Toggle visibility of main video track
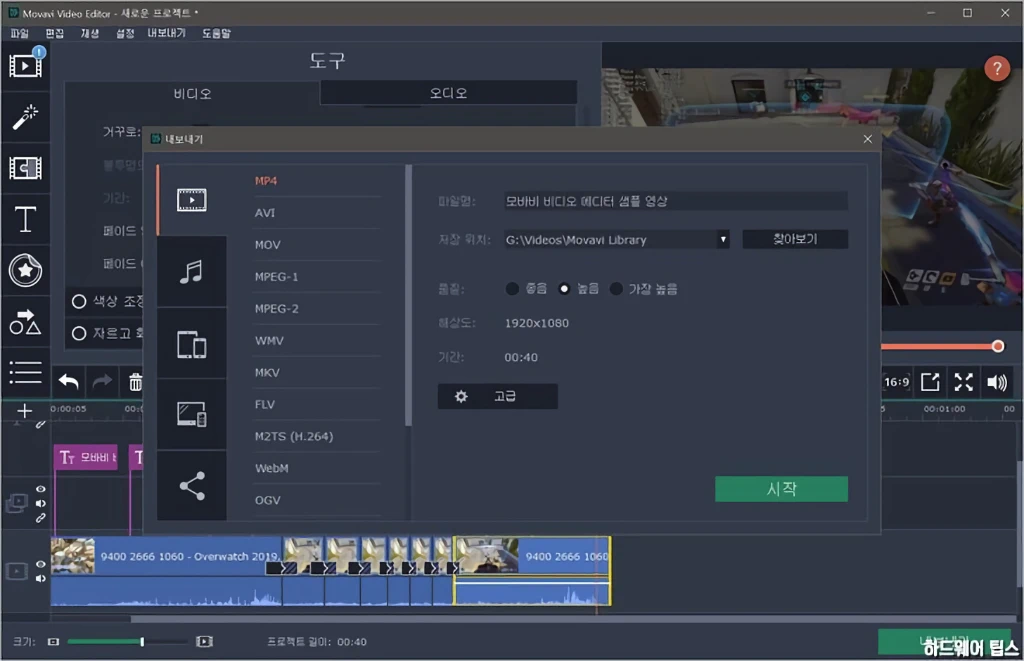 (40, 564)
